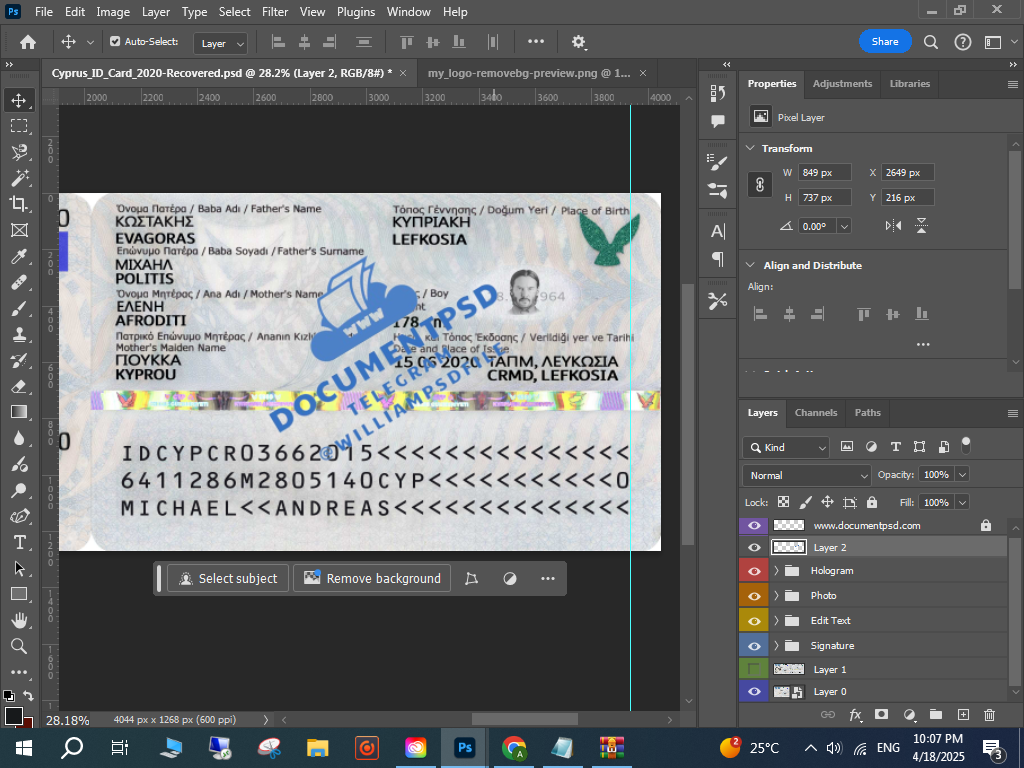Switch to the Adjustments tab
This screenshot has width=1024, height=768.
point(842,84)
